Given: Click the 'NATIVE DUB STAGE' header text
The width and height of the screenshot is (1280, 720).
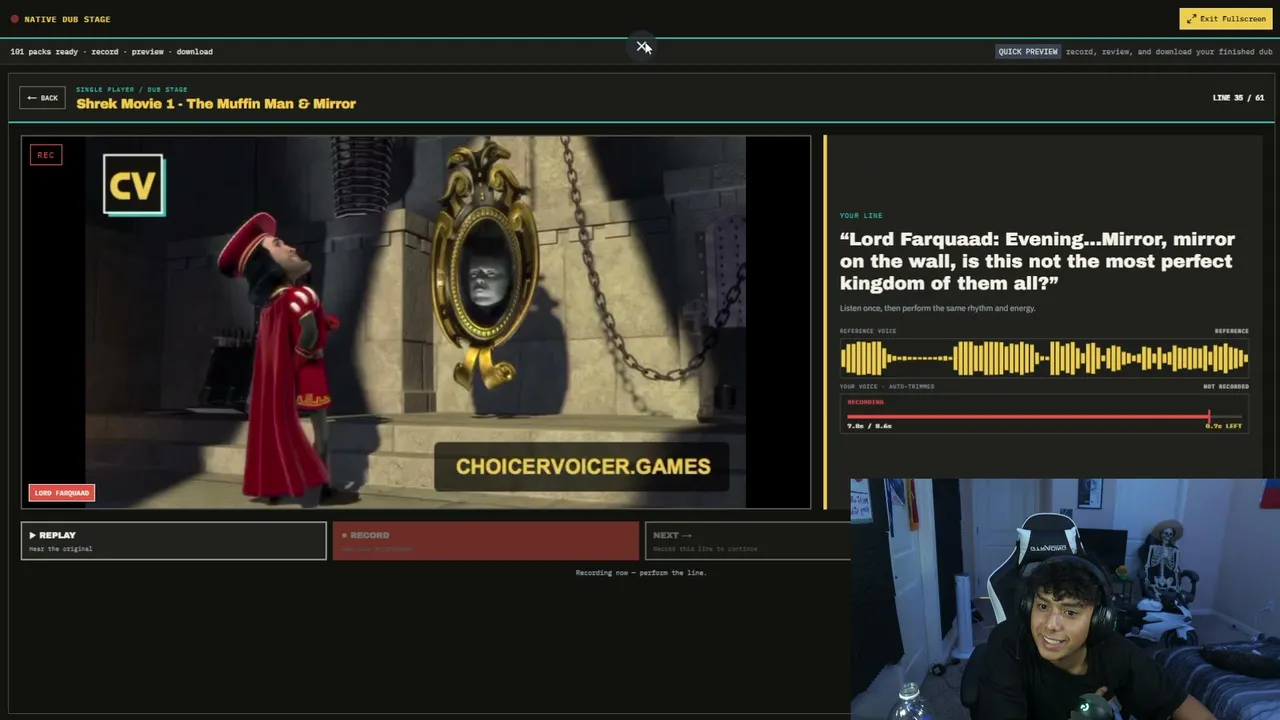Looking at the screenshot, I should 67,19.
